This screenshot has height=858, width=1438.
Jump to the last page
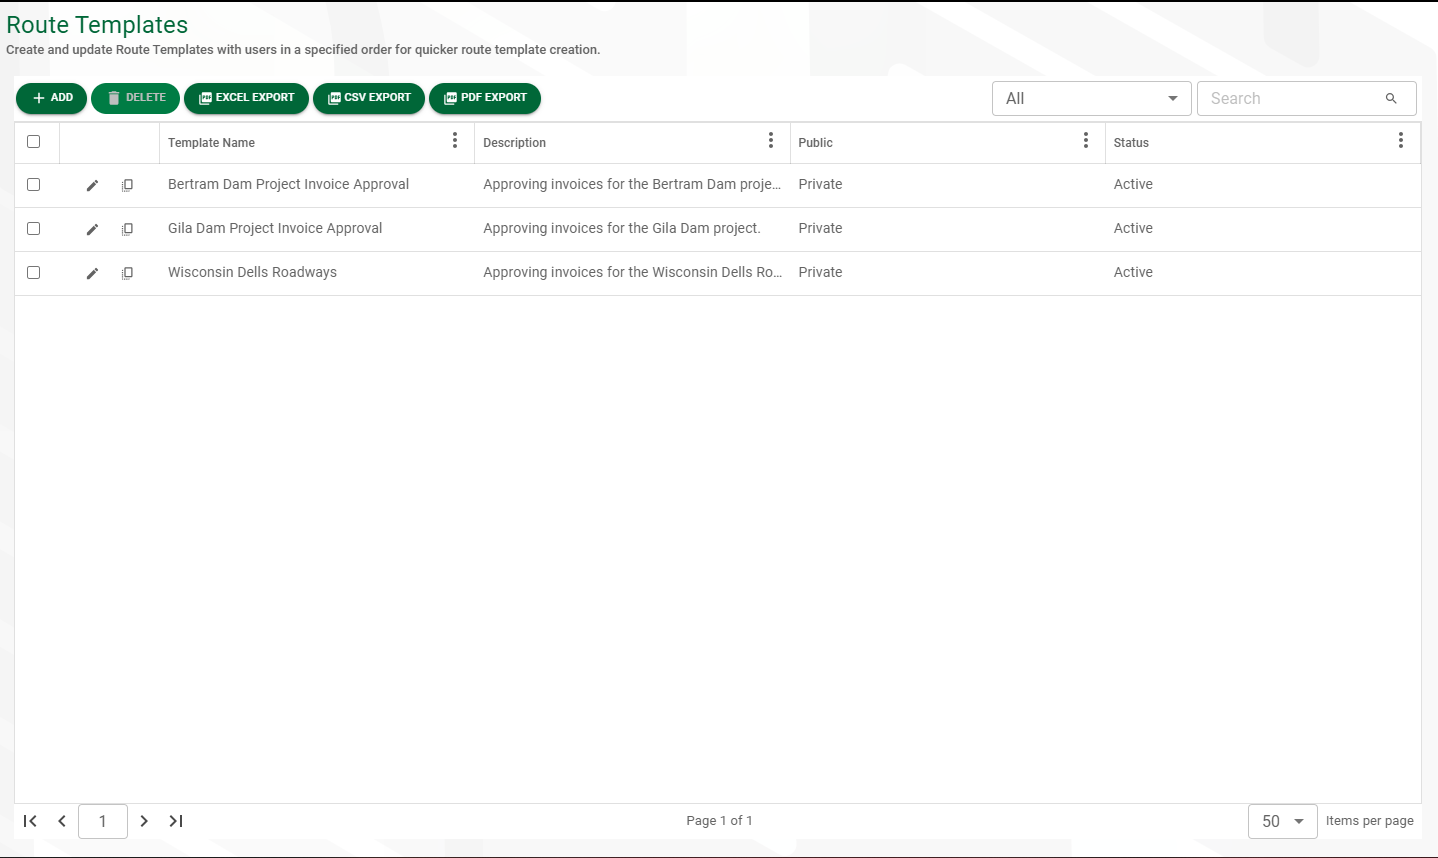click(176, 821)
